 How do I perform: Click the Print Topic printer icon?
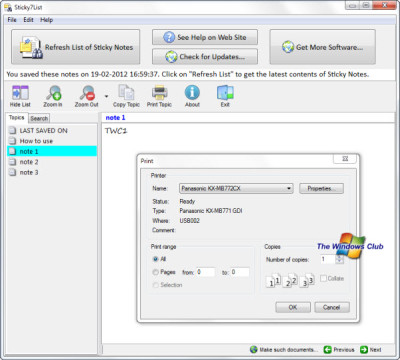159,93
